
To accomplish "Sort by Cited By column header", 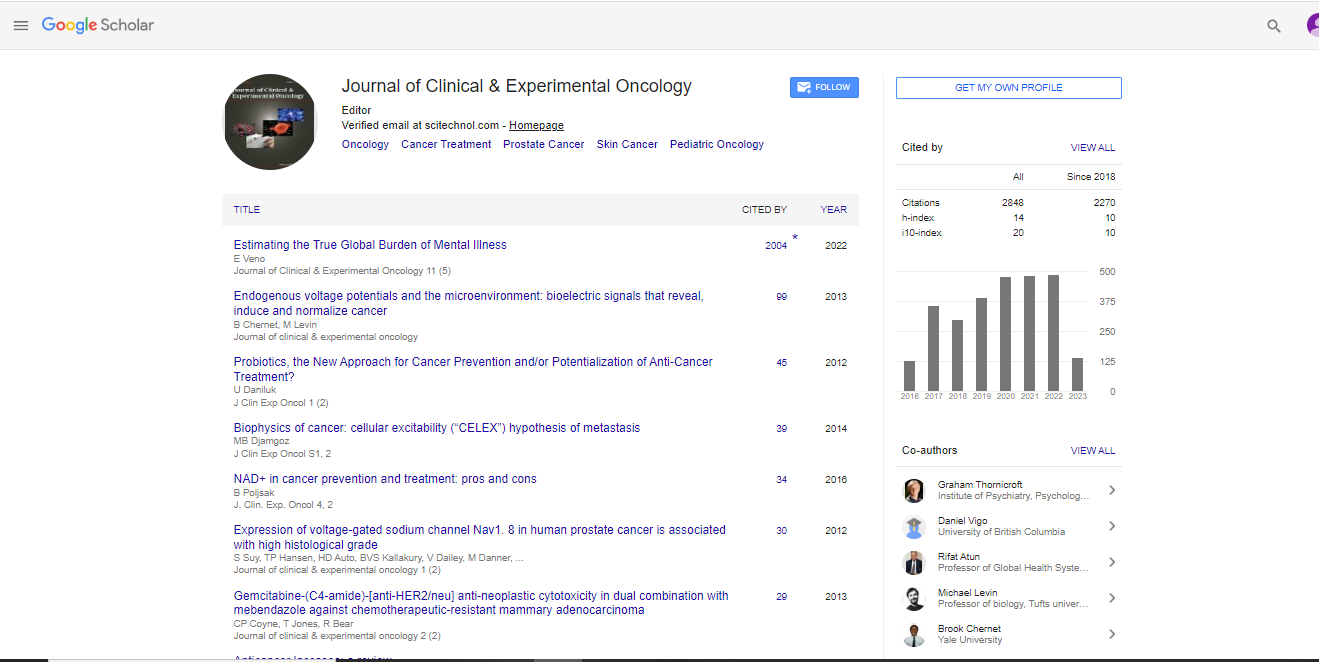I will (764, 210).
